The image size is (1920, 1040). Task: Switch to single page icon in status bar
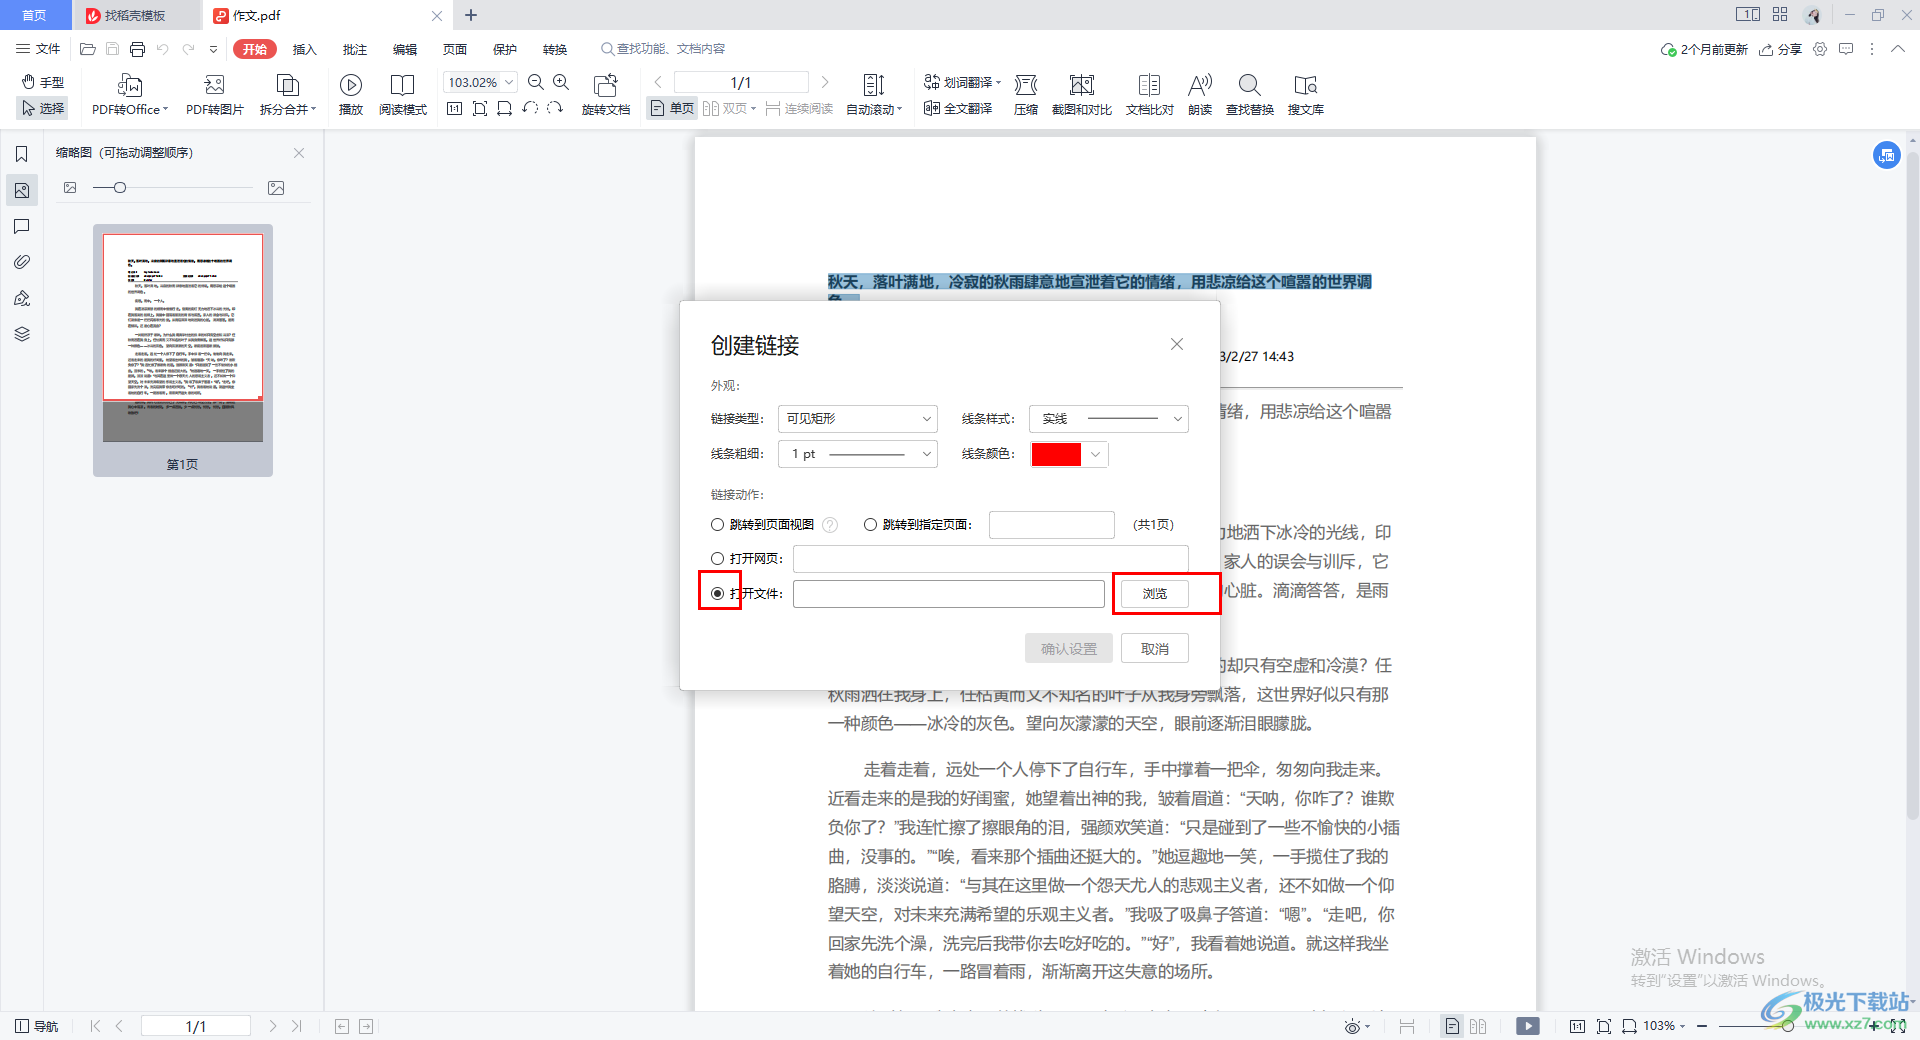1452,1026
